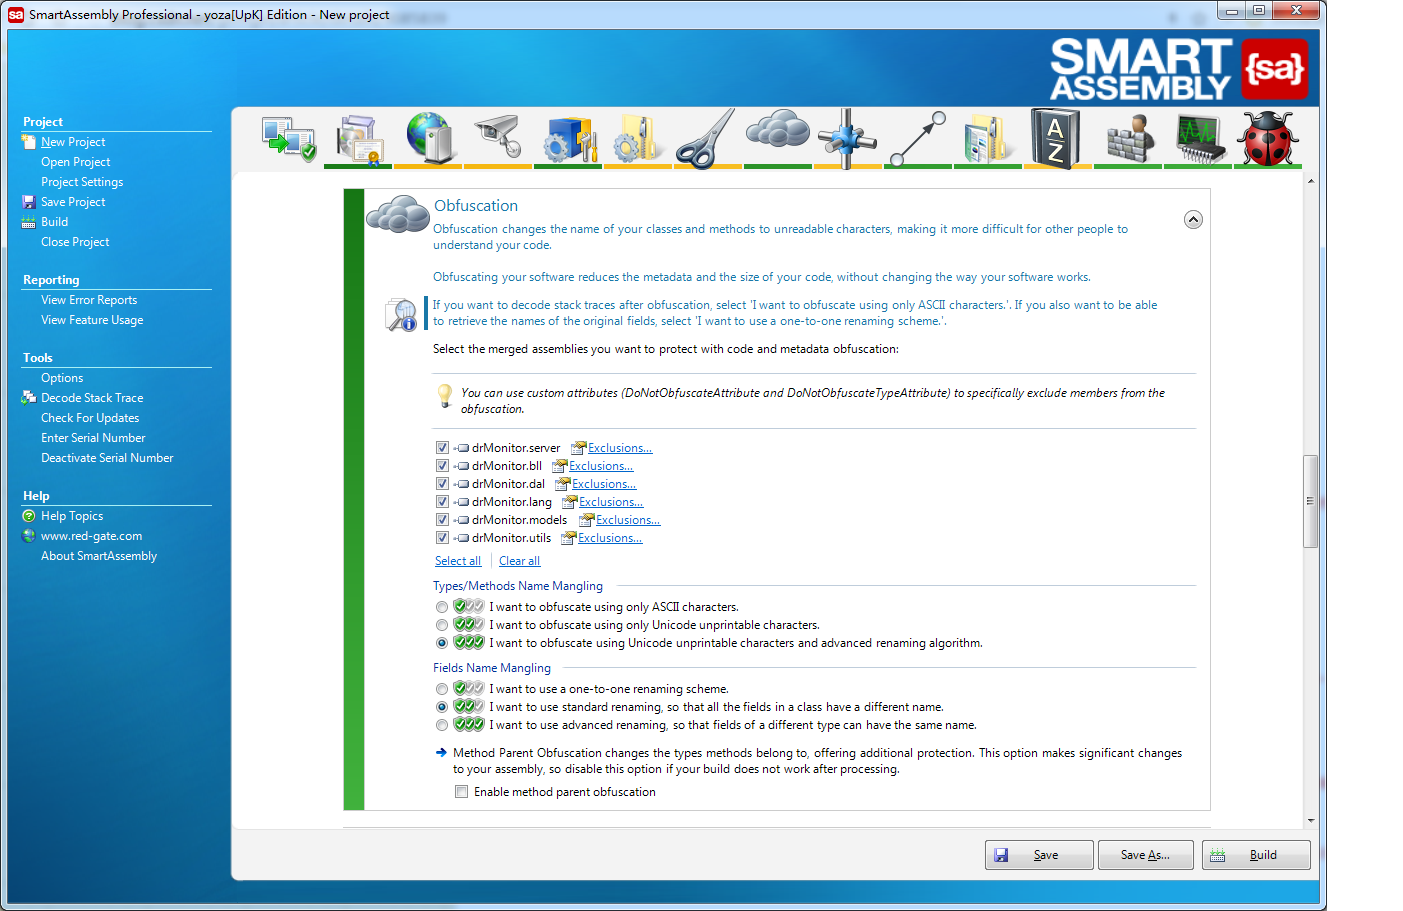
Task: Click the SmartAssembly {sa} red logo
Action: pos(1274,69)
